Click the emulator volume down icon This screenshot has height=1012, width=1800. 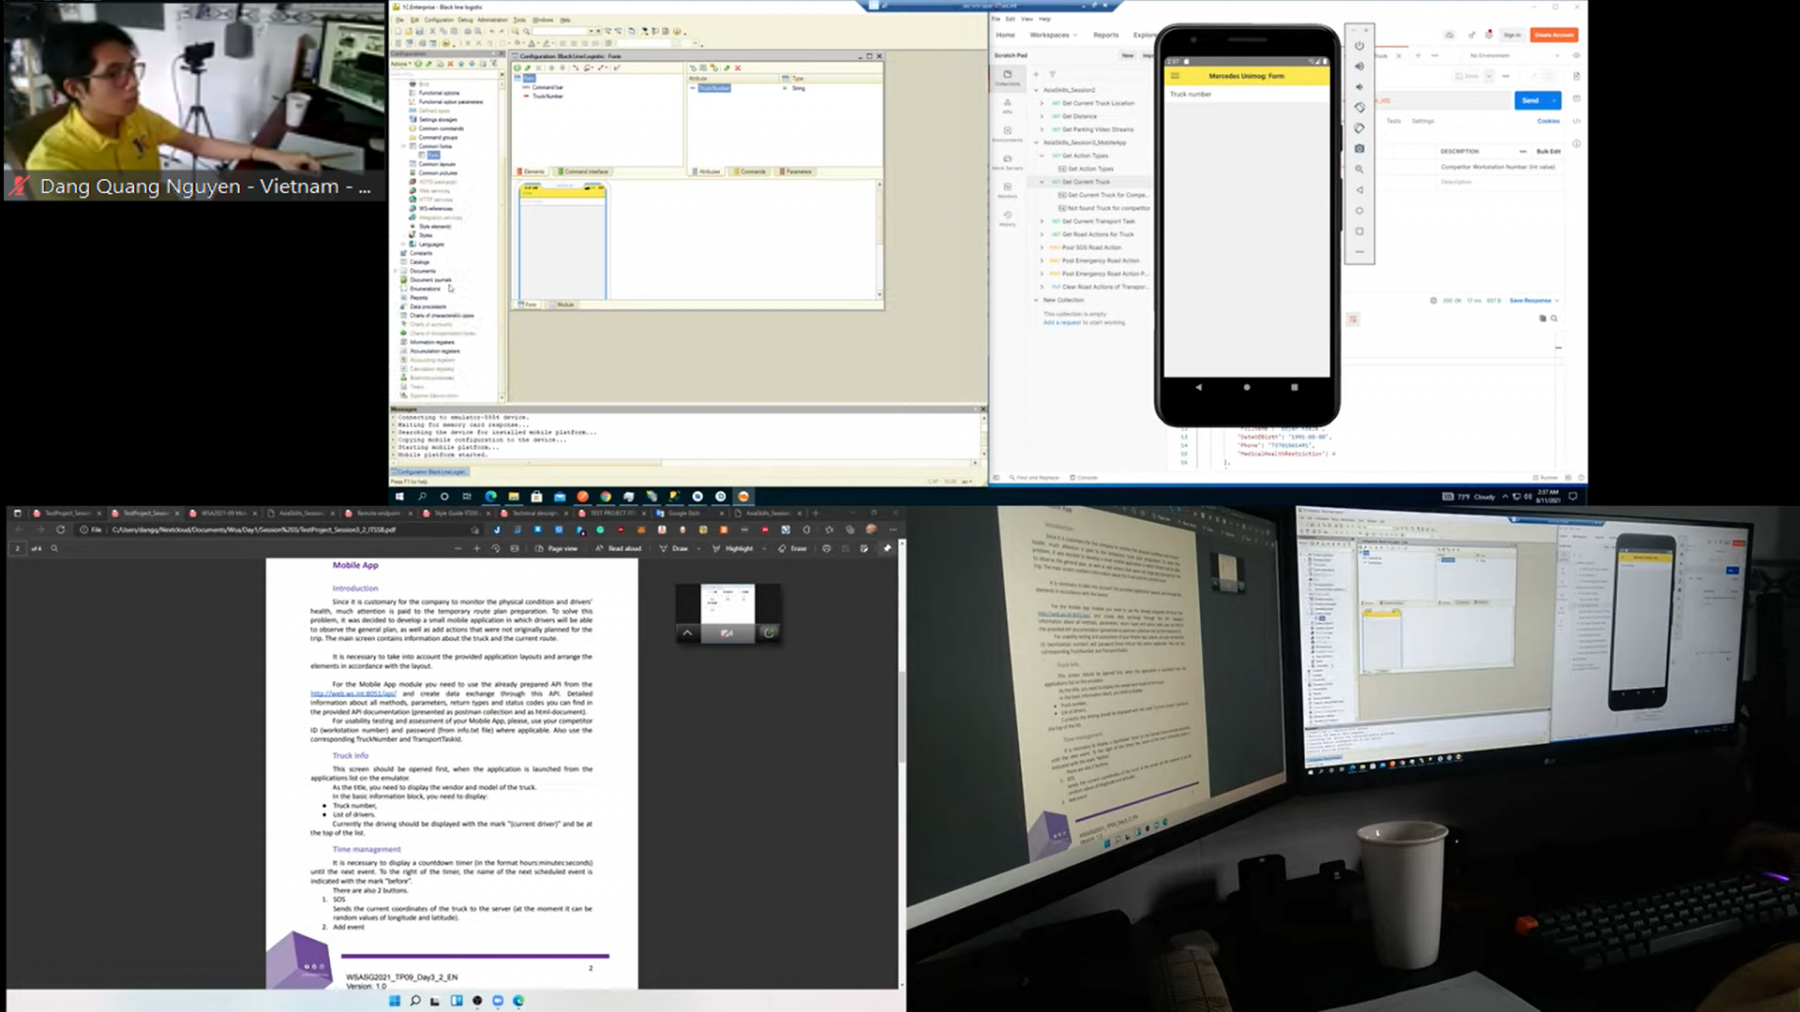(1359, 87)
